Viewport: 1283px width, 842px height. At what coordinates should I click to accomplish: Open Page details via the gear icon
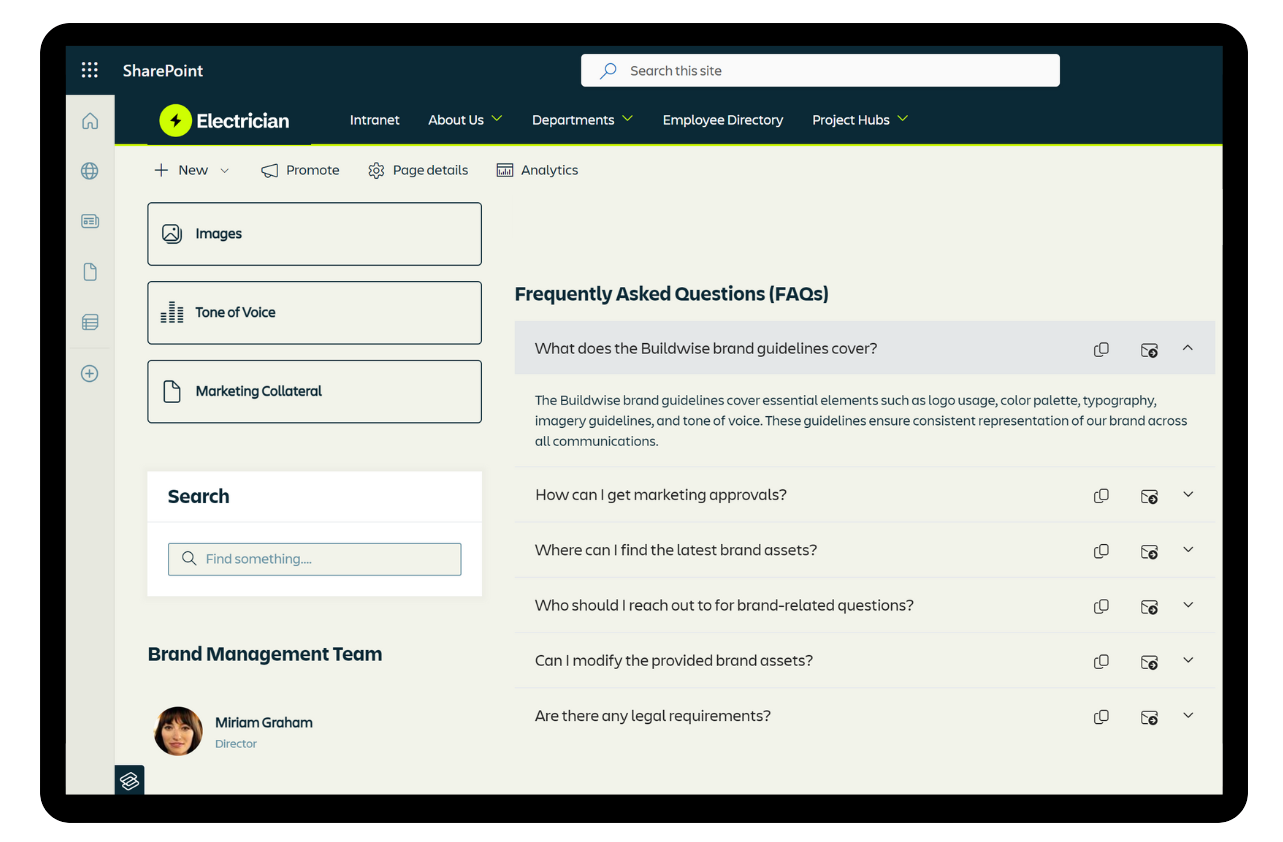tap(418, 170)
